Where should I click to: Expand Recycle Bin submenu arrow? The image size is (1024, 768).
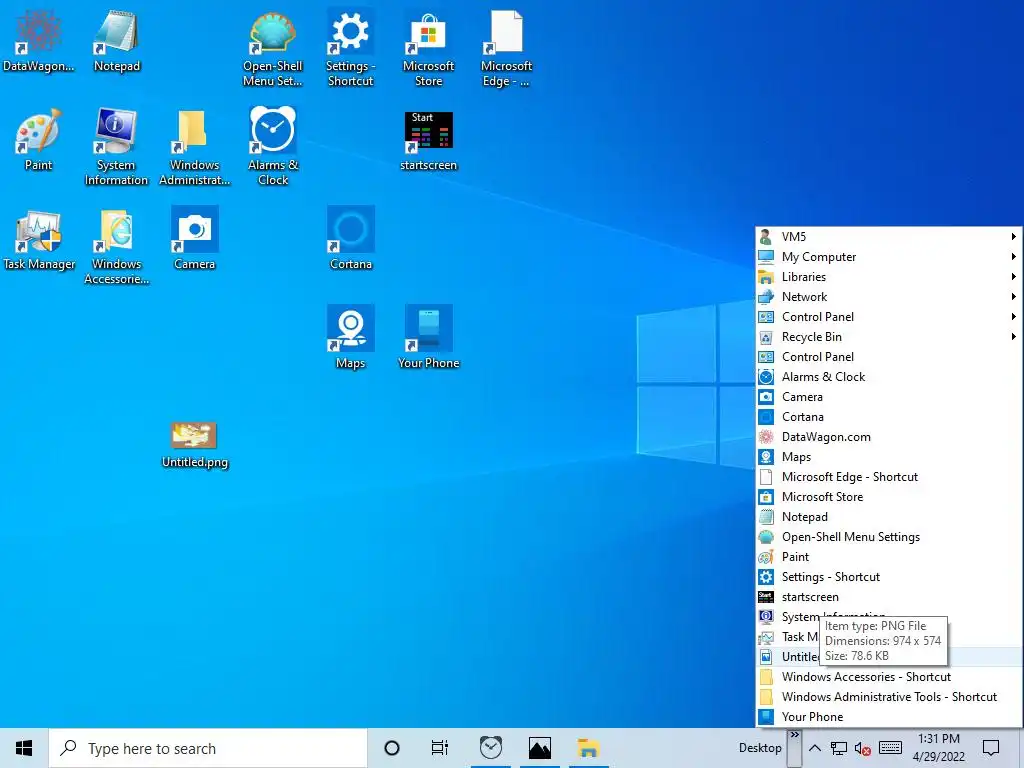click(1014, 337)
